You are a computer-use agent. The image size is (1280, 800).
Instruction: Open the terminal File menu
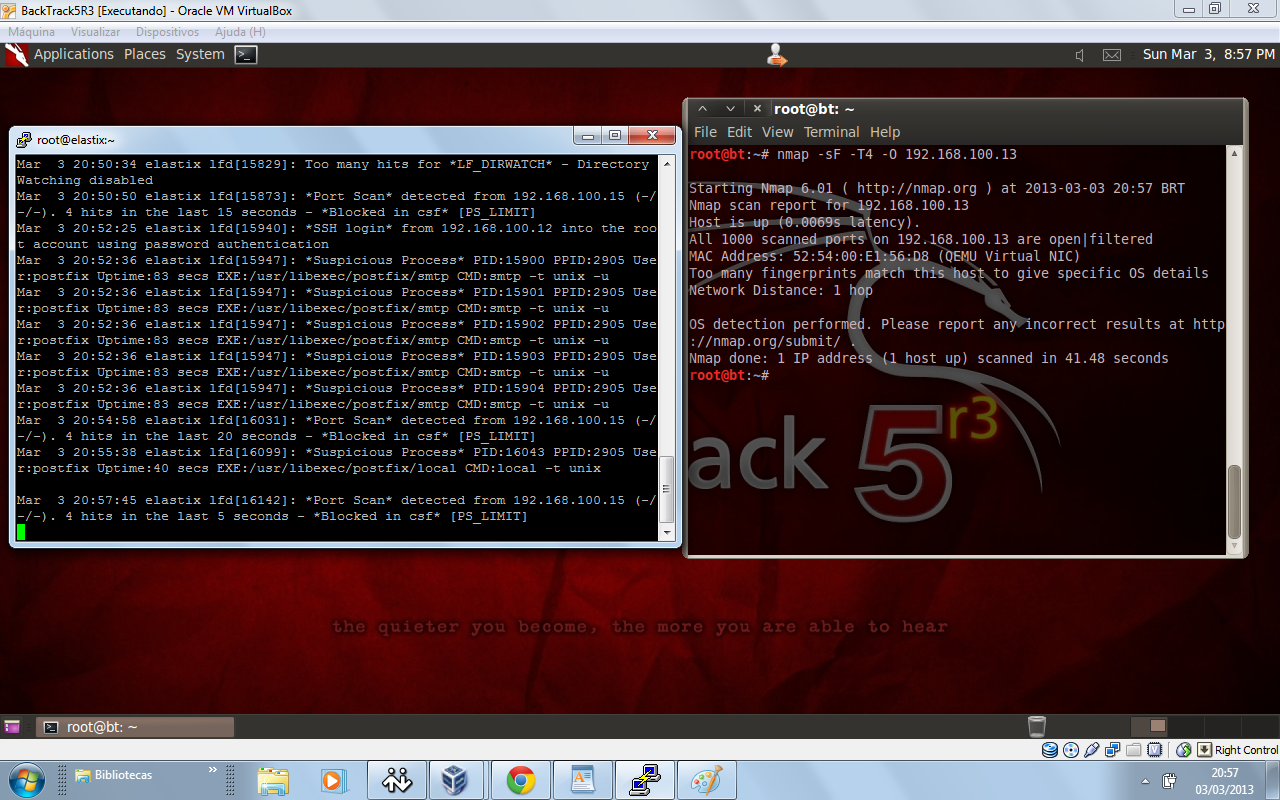click(705, 132)
